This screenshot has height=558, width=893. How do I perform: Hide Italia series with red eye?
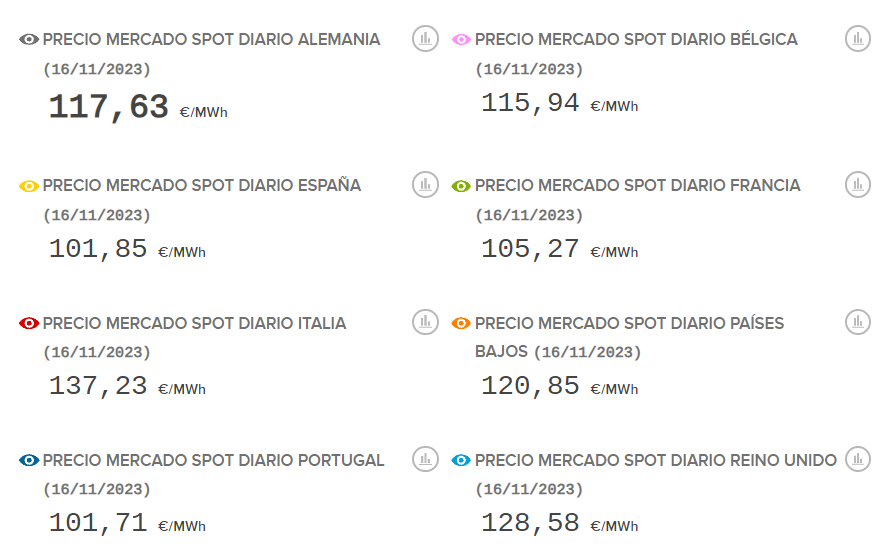pos(29,324)
